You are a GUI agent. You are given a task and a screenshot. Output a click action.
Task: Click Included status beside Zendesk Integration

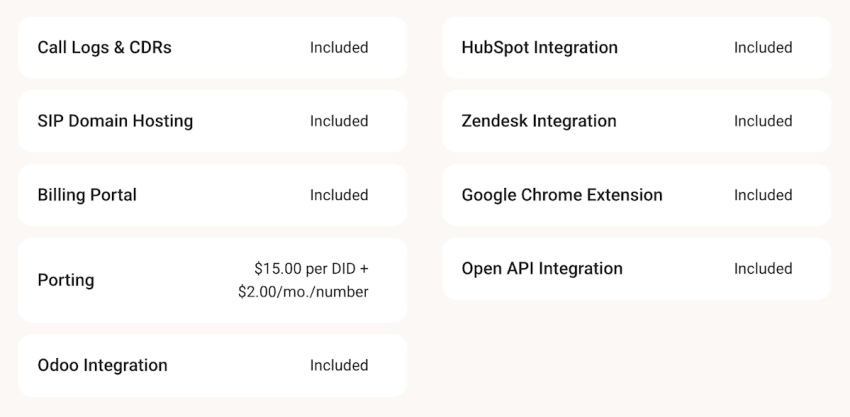pos(763,121)
